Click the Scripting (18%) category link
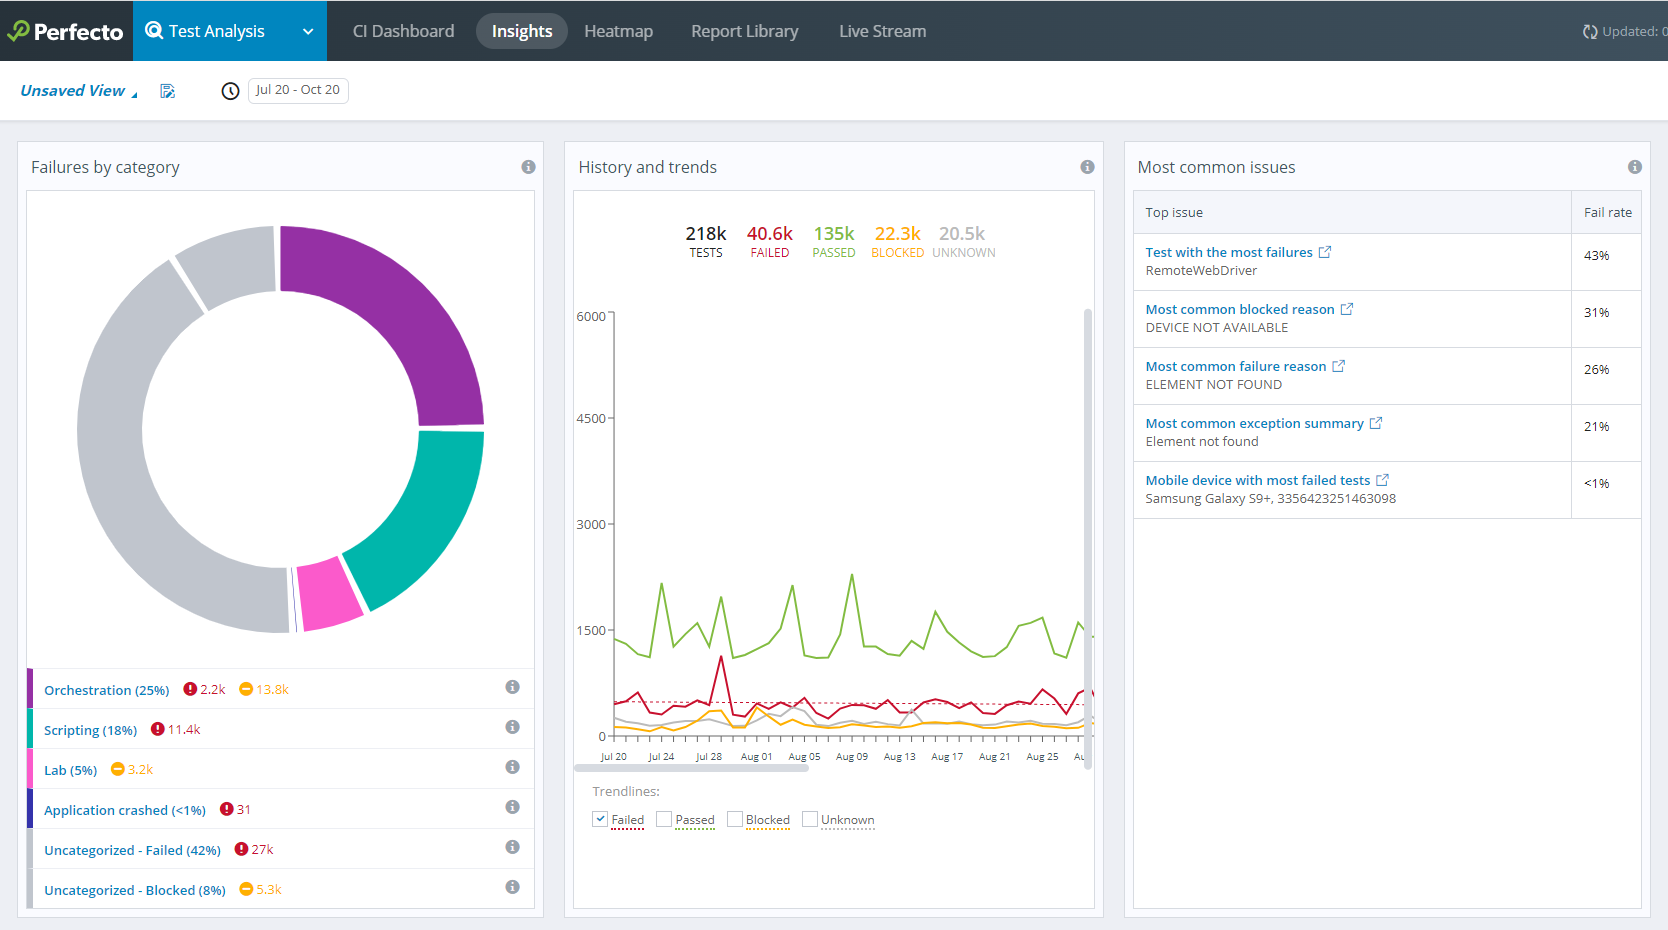1668x930 pixels. pos(90,730)
